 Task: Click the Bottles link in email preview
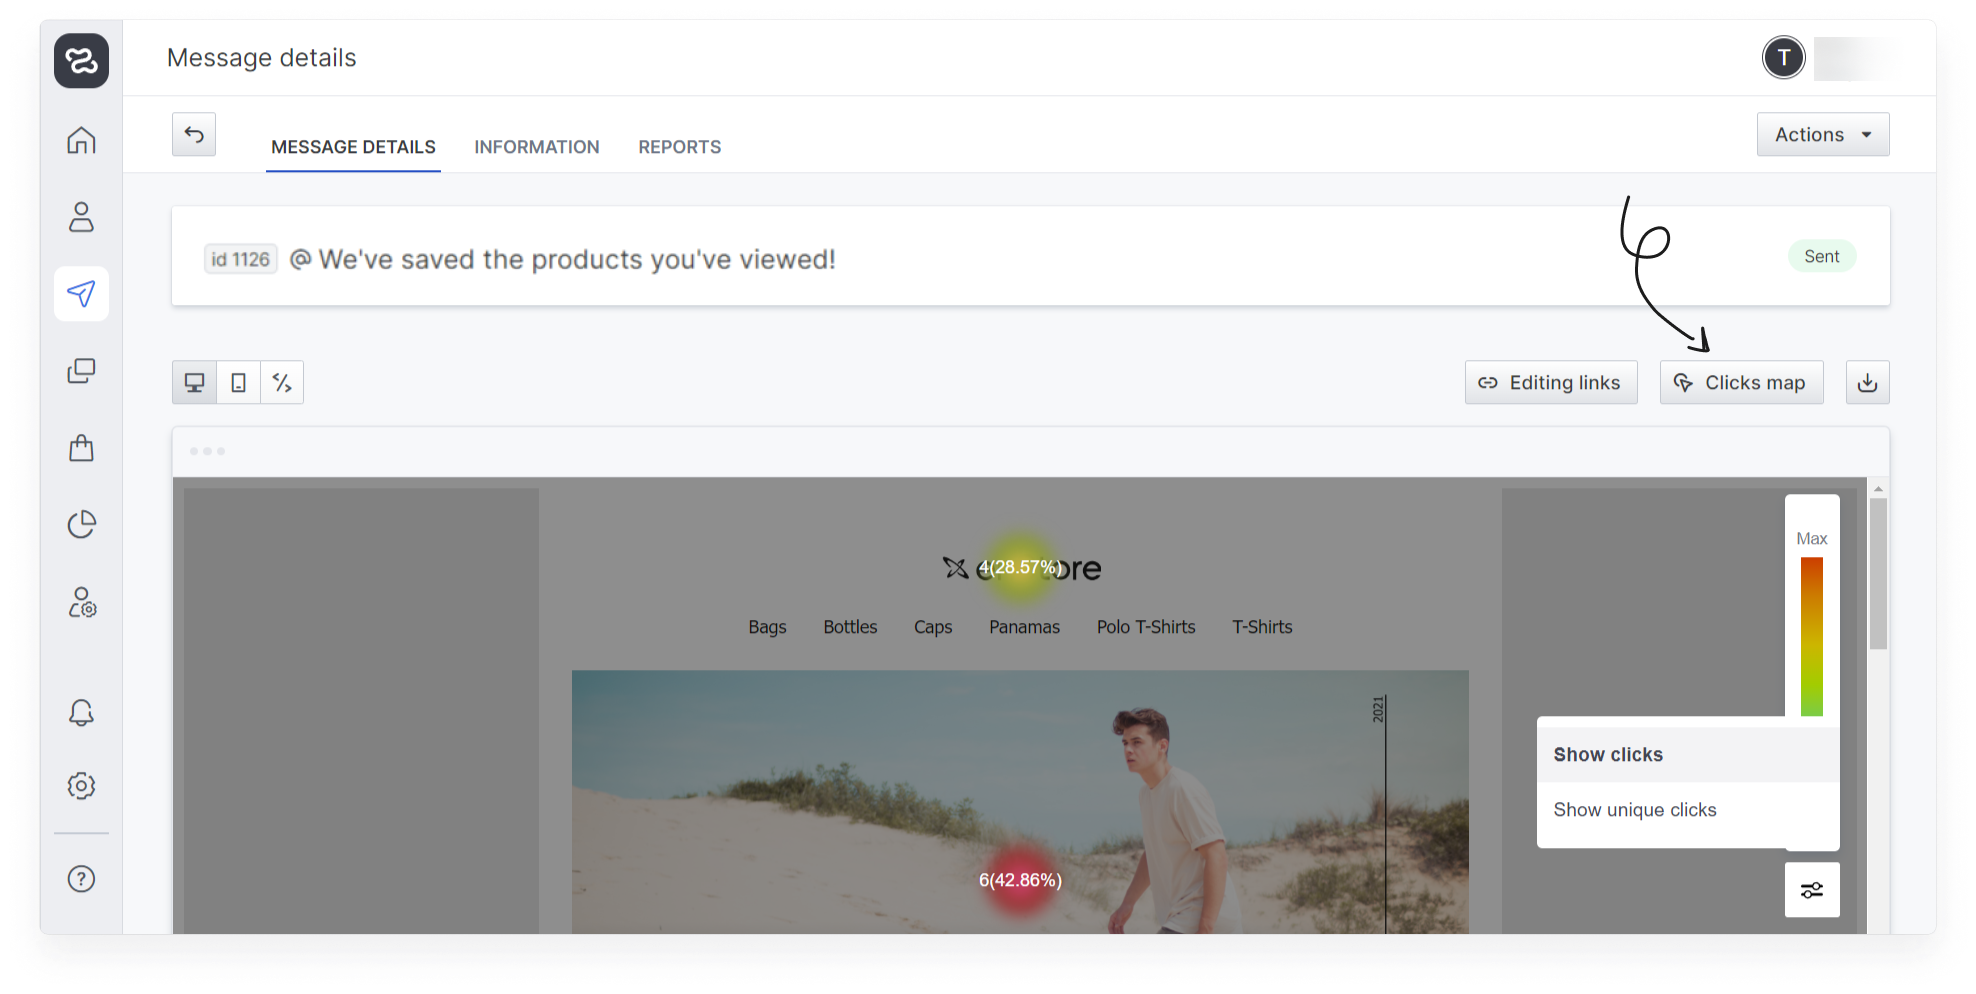[x=850, y=627]
